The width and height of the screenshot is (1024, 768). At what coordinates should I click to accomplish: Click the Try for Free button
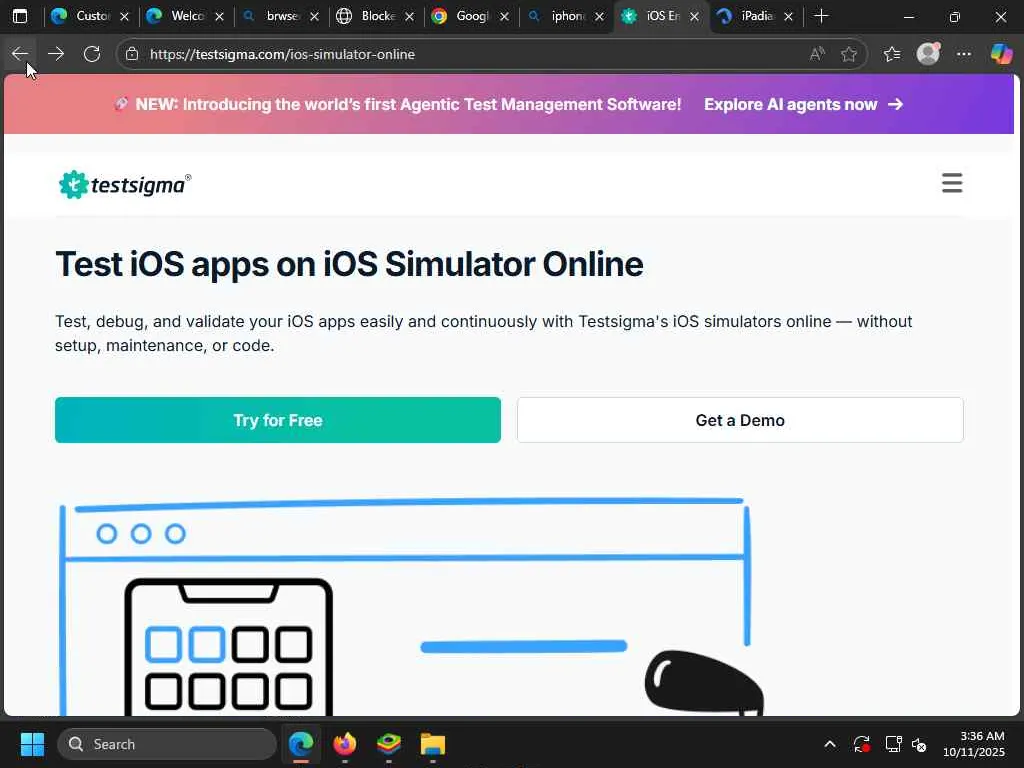pos(278,420)
